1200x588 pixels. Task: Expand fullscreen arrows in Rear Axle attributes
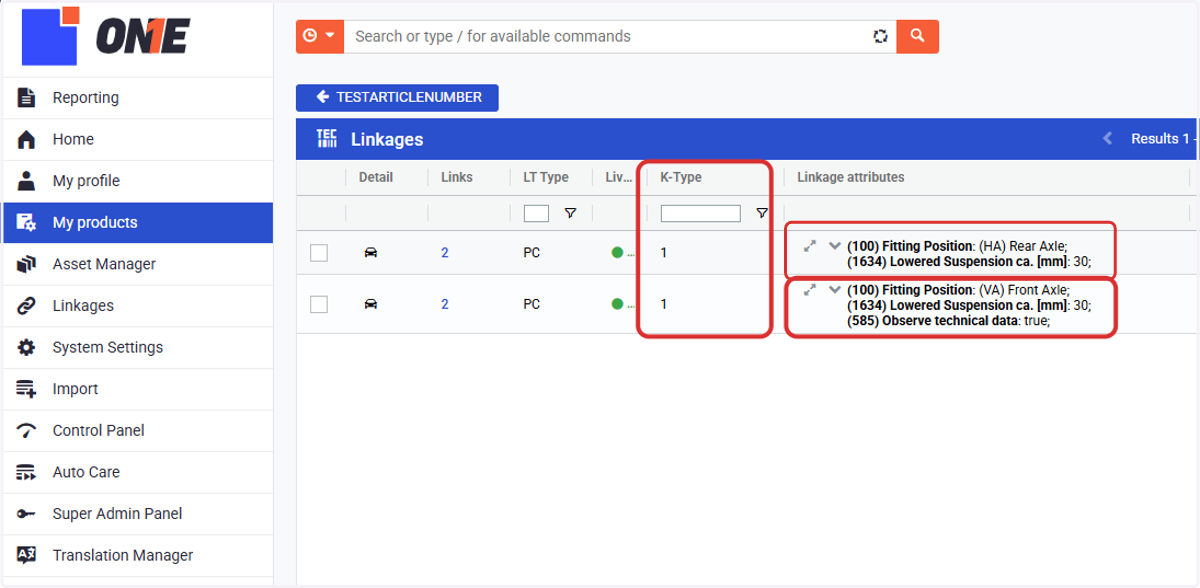coord(811,245)
